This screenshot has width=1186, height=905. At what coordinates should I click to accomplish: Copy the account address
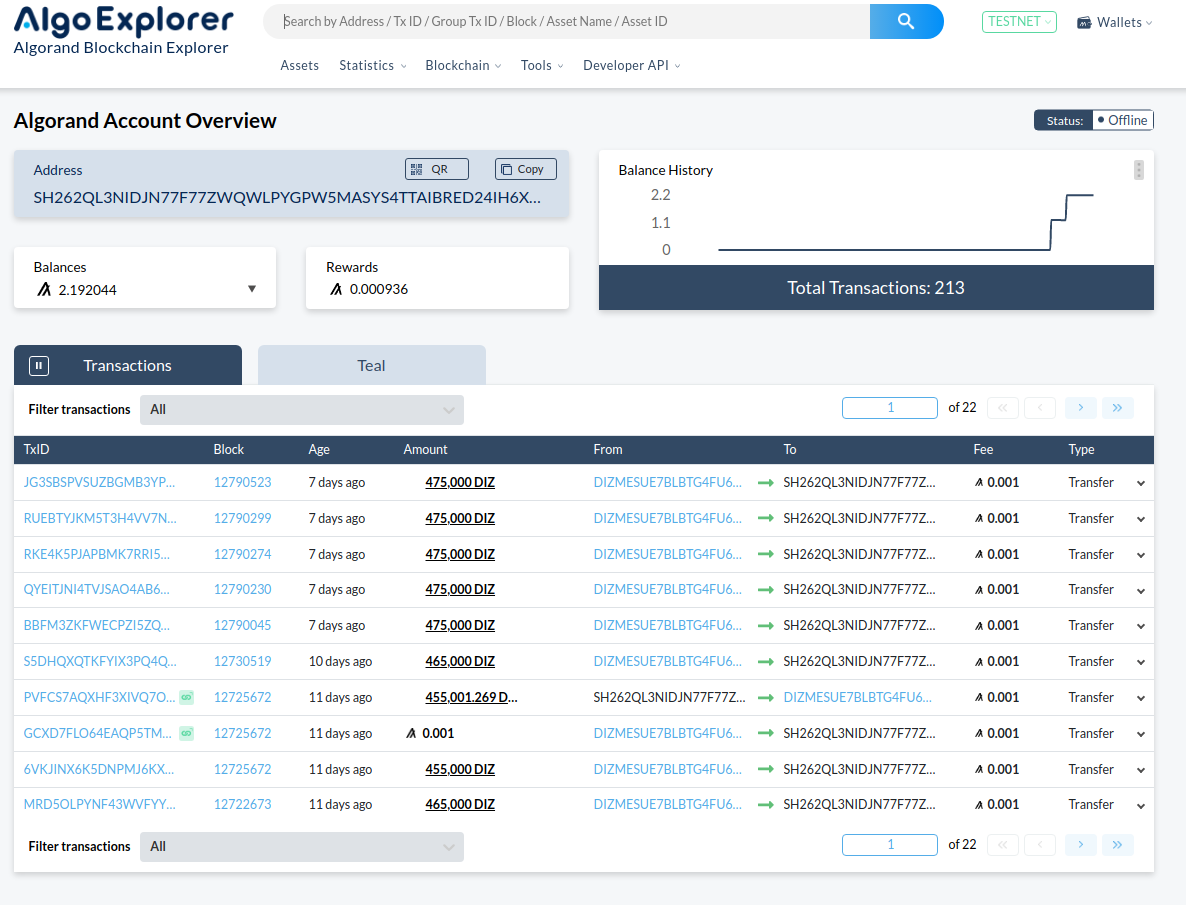[526, 169]
